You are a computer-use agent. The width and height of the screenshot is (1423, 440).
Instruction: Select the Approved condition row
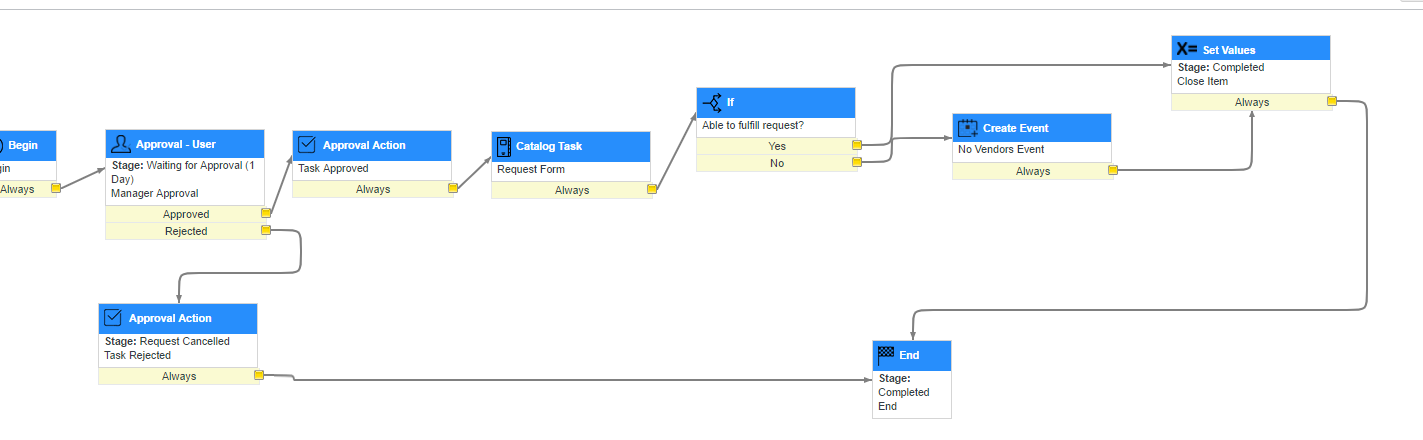pos(186,214)
